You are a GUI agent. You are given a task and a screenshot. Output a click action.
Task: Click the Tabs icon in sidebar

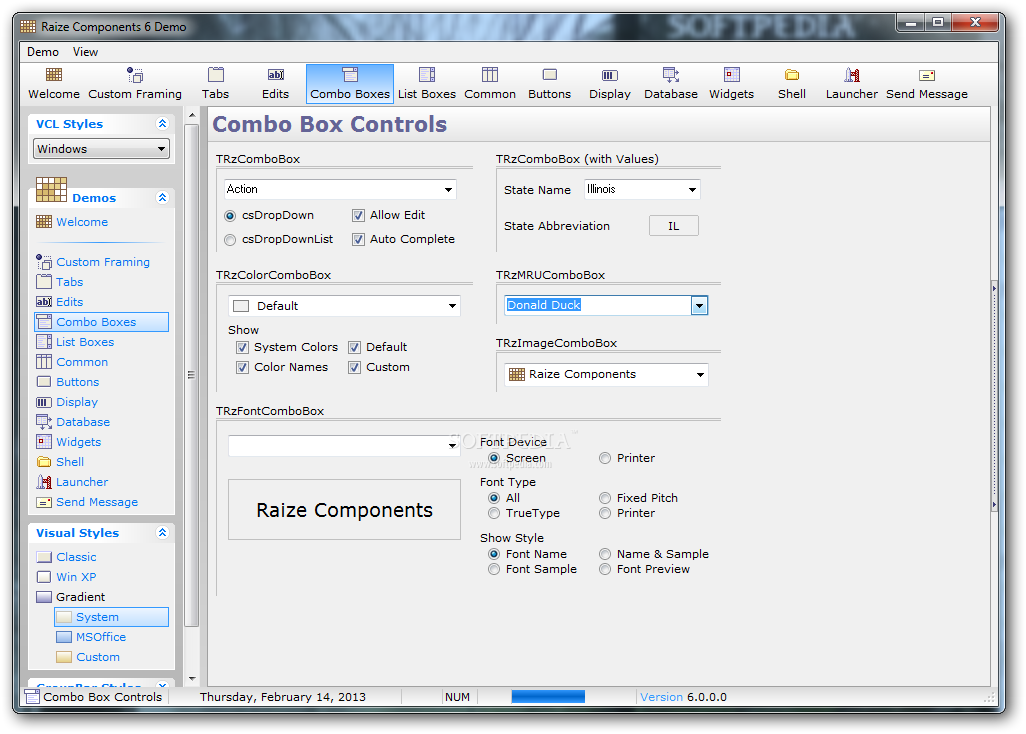coord(44,282)
